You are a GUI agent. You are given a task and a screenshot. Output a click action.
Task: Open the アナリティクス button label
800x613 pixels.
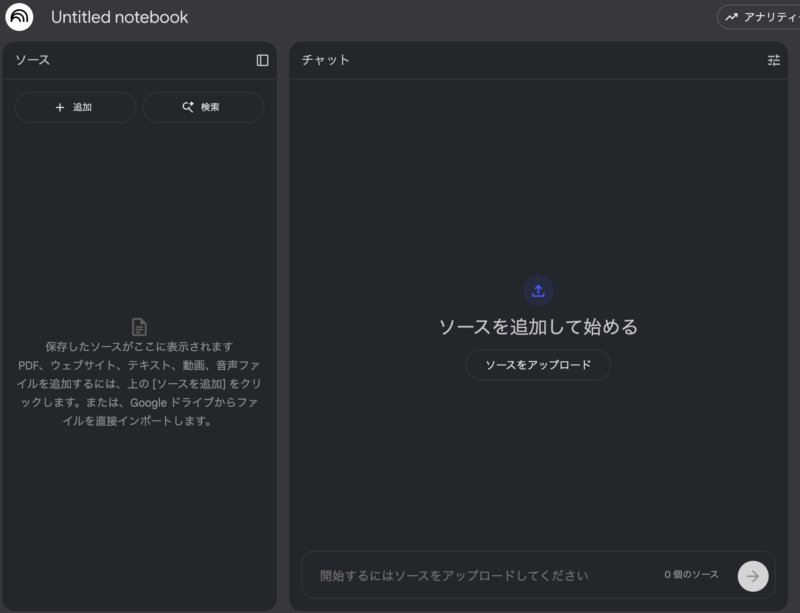(771, 17)
